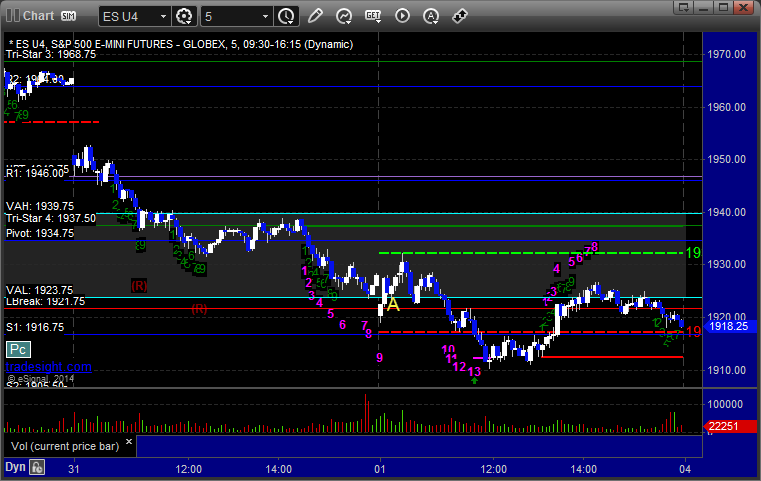This screenshot has height=481, width=761.
Task: Click the magenta 8 near green dashed line
Action: click(x=595, y=247)
